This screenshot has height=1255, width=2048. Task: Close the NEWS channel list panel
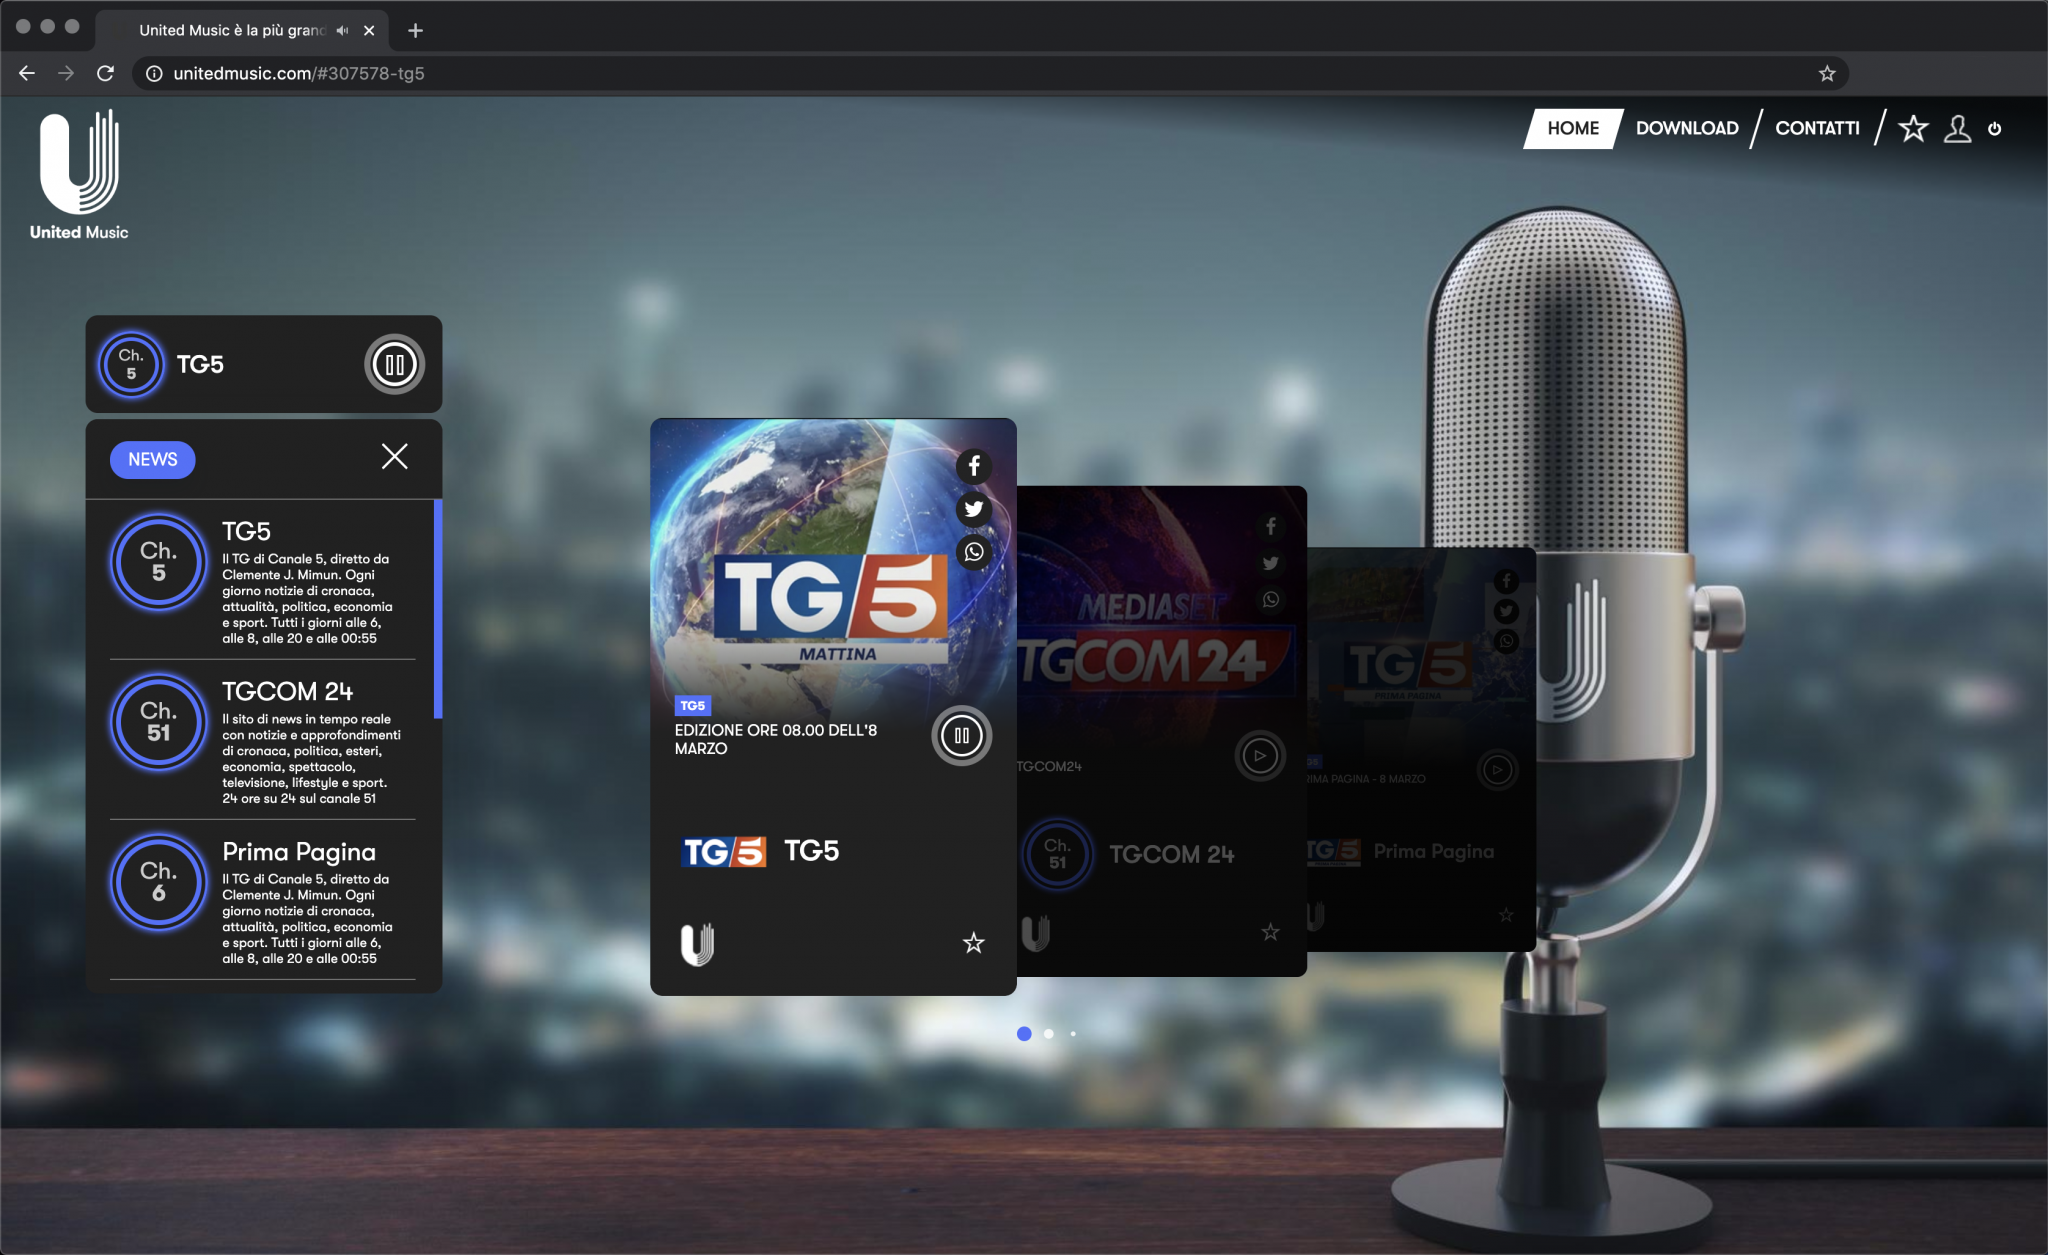pos(394,457)
